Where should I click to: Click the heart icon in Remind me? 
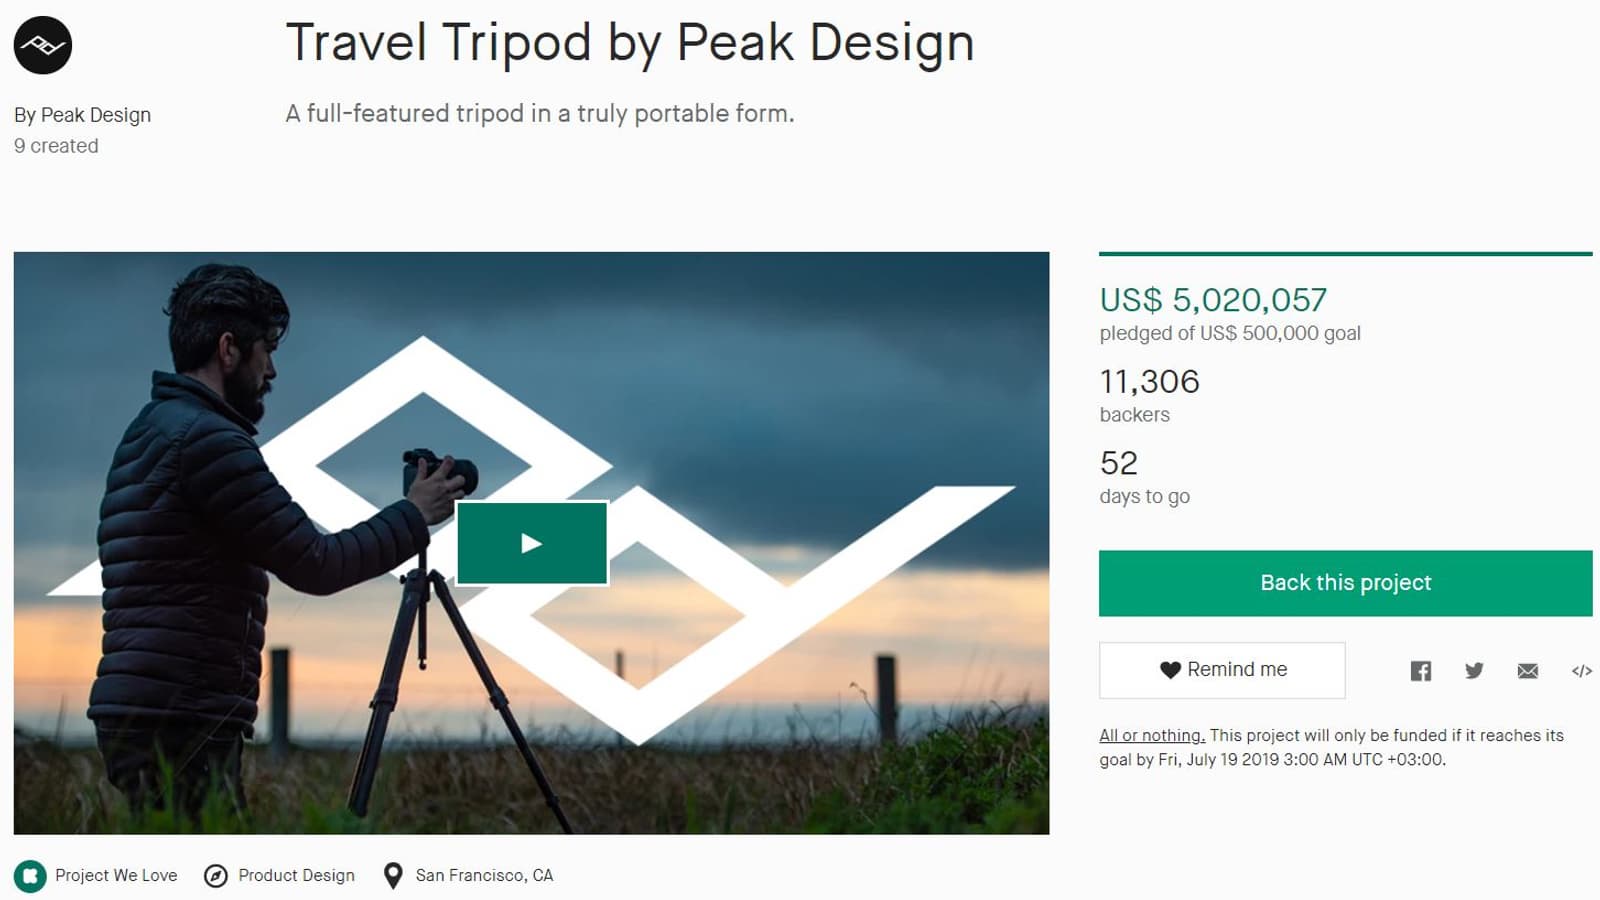[x=1170, y=670]
